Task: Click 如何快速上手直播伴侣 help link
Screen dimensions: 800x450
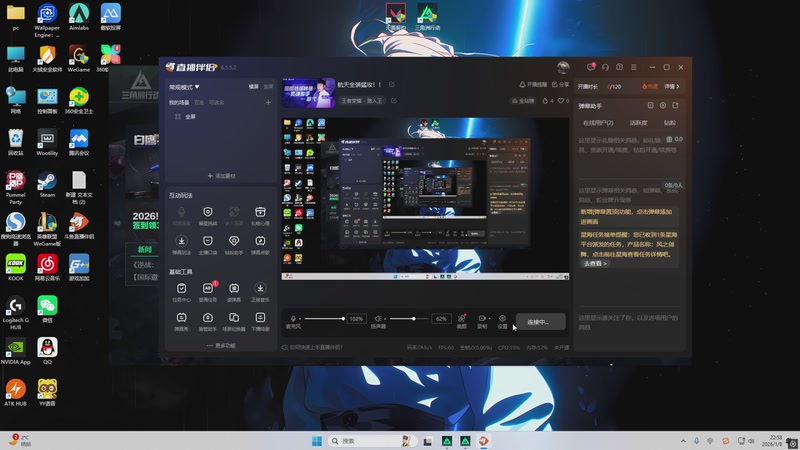Action: [312, 347]
